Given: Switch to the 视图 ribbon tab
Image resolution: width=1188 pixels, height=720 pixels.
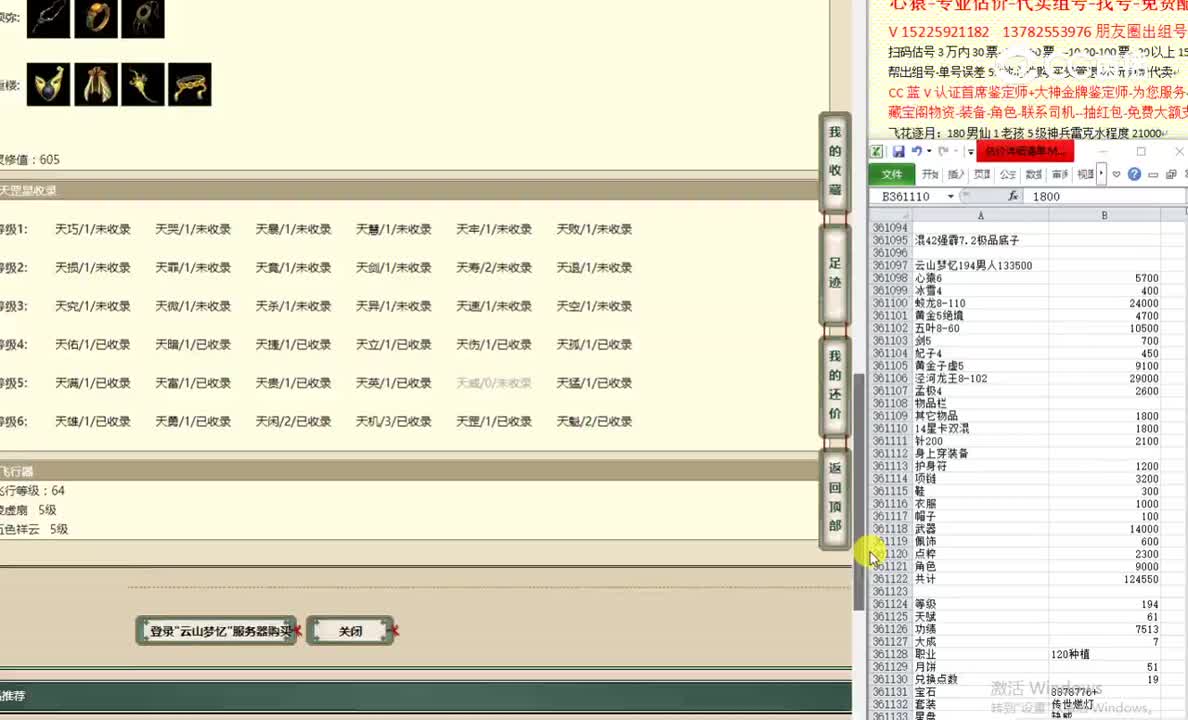Looking at the screenshot, I should click(x=1086, y=174).
